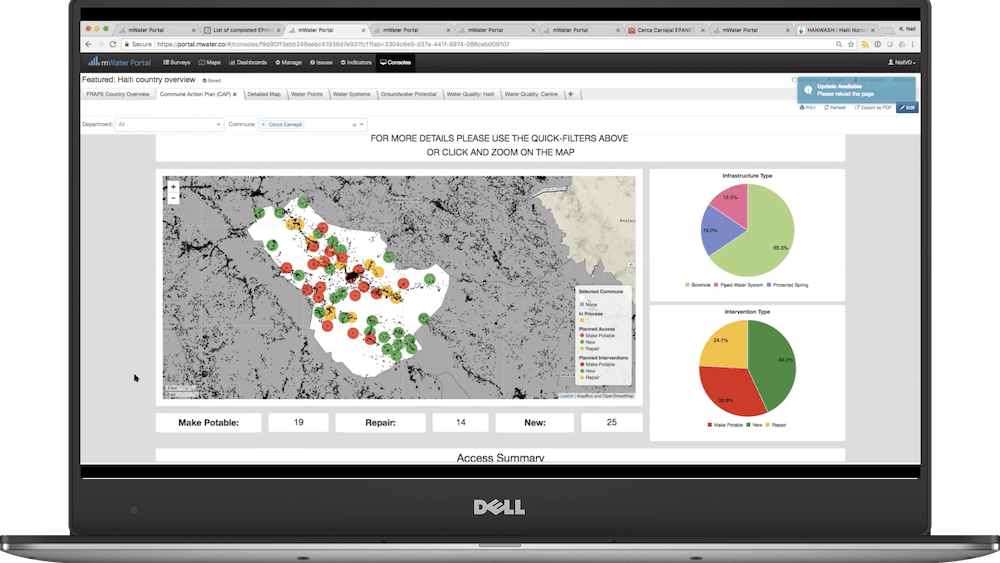Open the Water Systems tab
The width and height of the screenshot is (1000, 563).
351,94
